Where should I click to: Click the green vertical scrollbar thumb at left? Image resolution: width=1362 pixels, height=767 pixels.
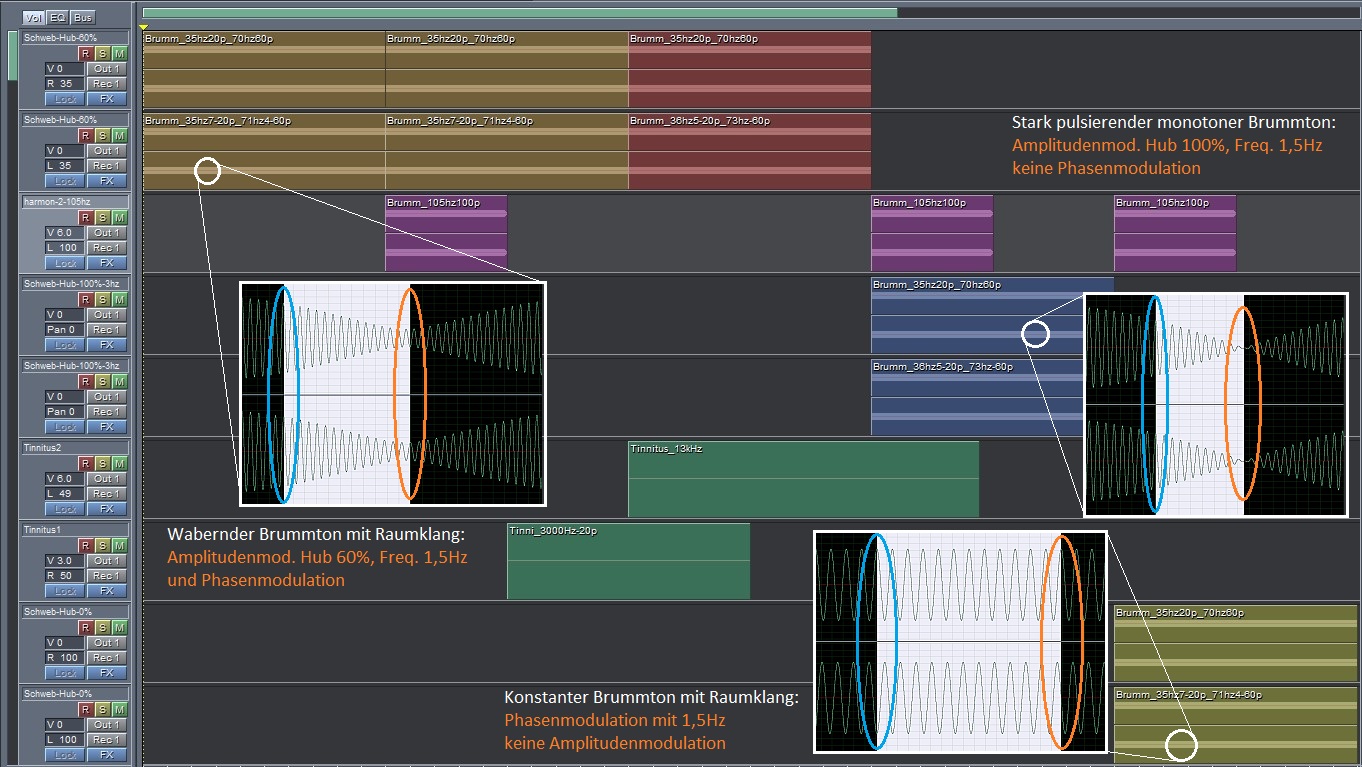(x=13, y=55)
